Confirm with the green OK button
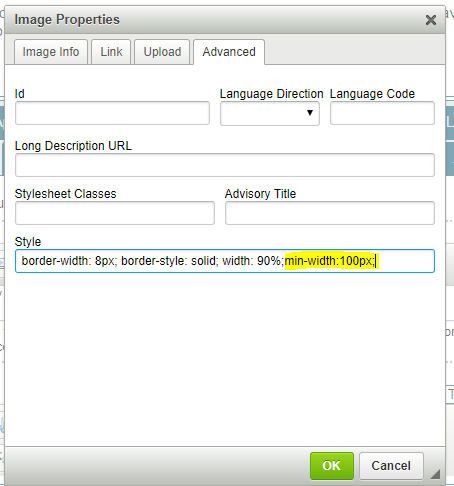 332,466
